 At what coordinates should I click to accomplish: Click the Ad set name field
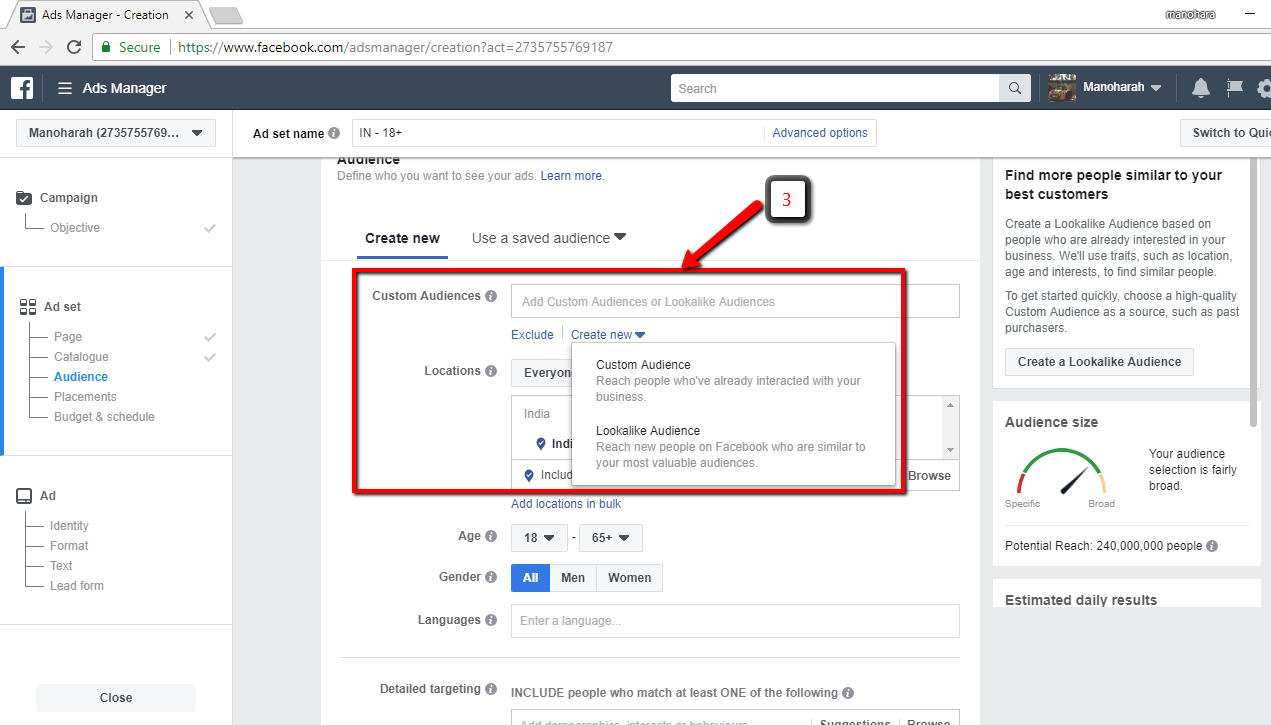(558, 133)
